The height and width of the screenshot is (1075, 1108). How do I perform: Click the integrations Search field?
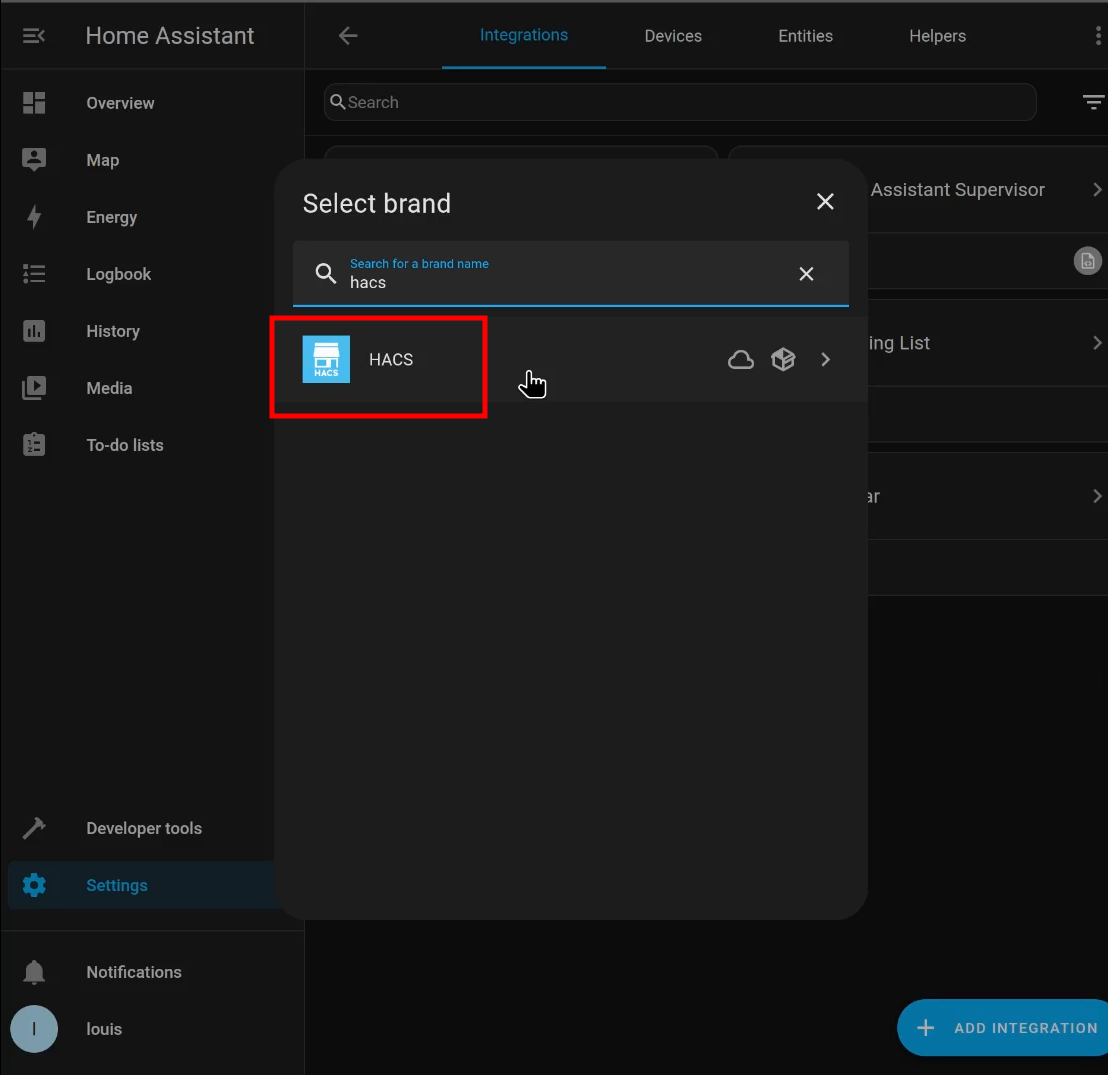[680, 102]
